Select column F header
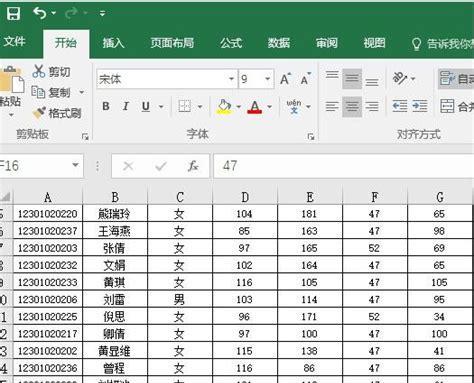This screenshot has height=383, width=474. point(375,197)
